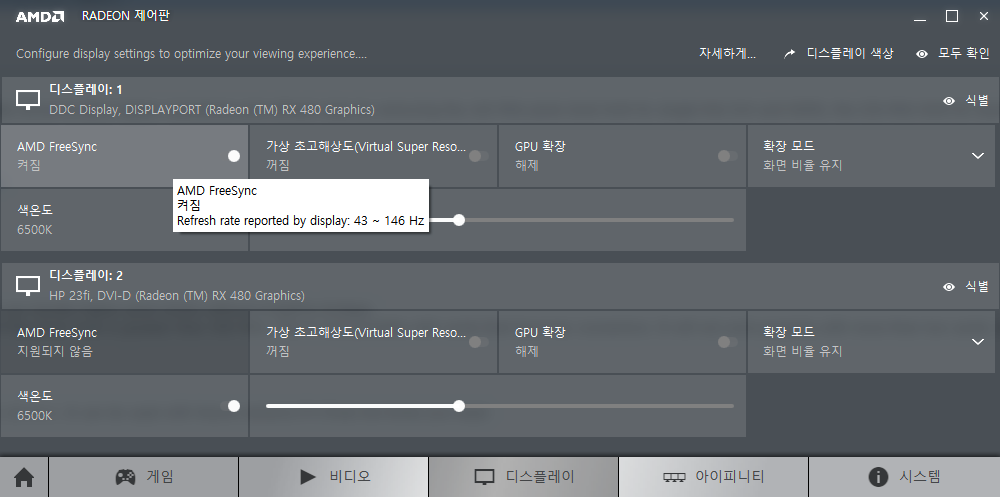This screenshot has height=497, width=1000.
Task: Click the monitor icon for 디스플레이 2
Action: click(27, 286)
